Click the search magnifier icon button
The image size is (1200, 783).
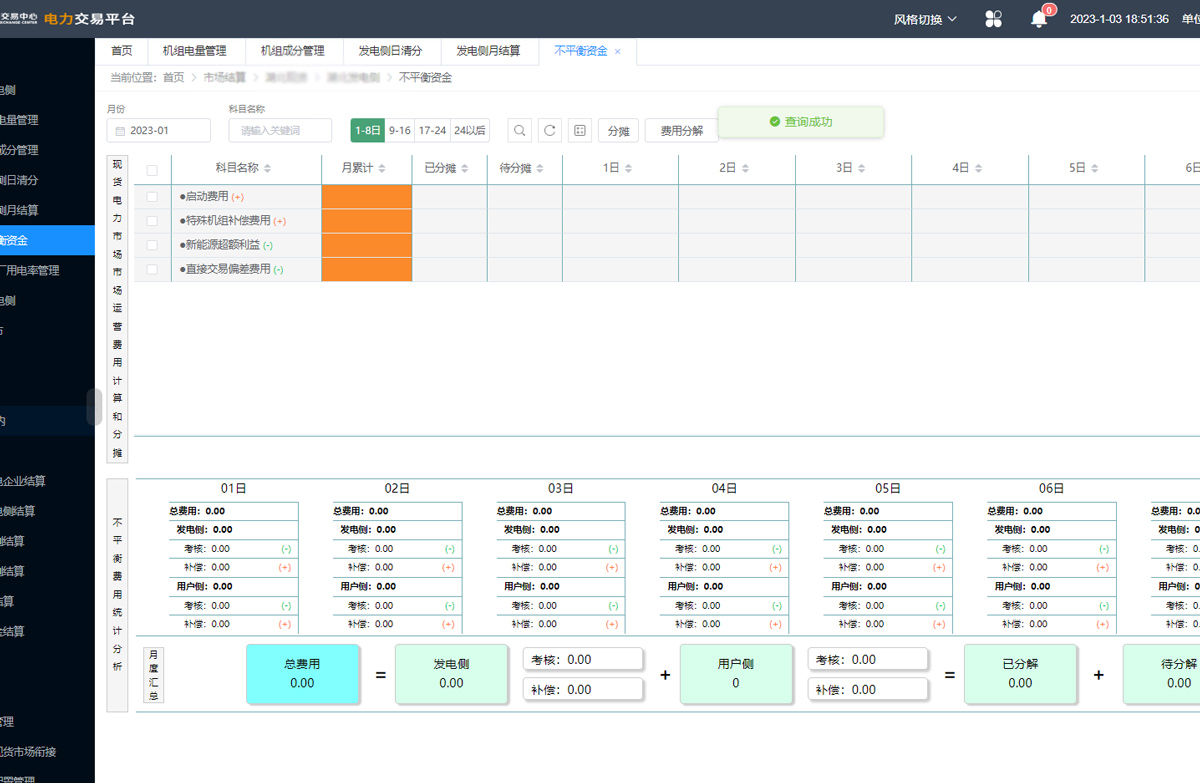(x=520, y=130)
